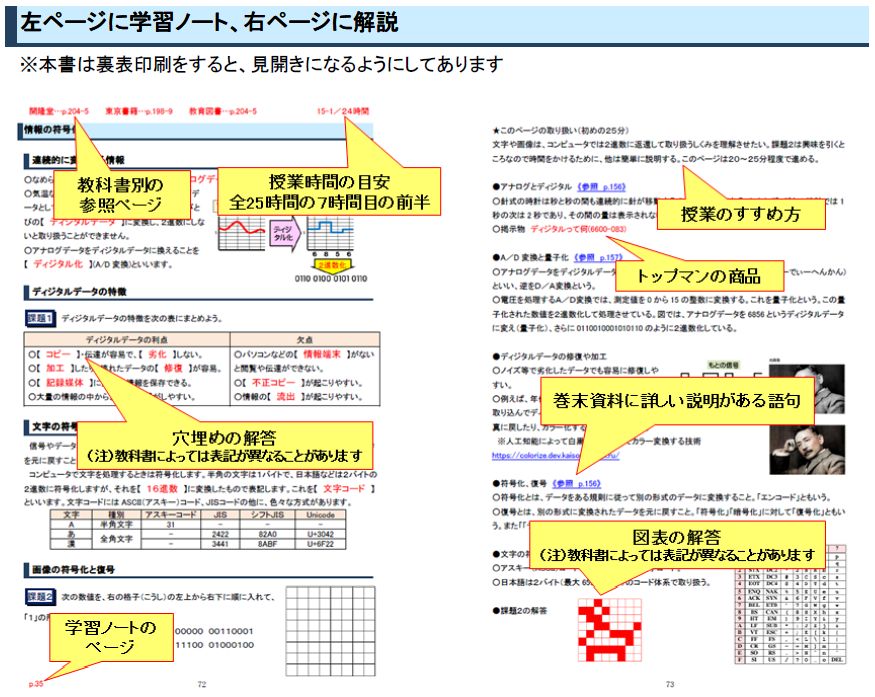Click the heading ★このページの取り扱い(初めの25分)
The image size is (875, 697).
click(x=560, y=131)
